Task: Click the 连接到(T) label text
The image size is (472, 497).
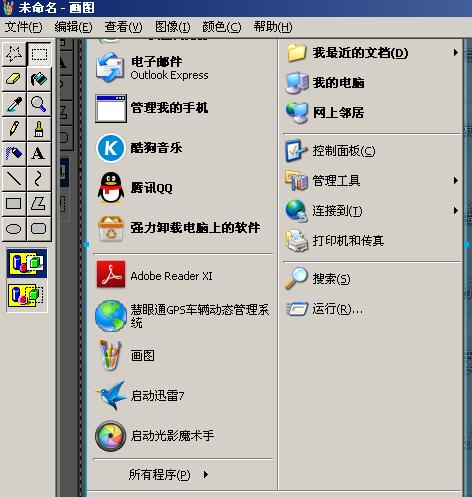Action: [337, 211]
